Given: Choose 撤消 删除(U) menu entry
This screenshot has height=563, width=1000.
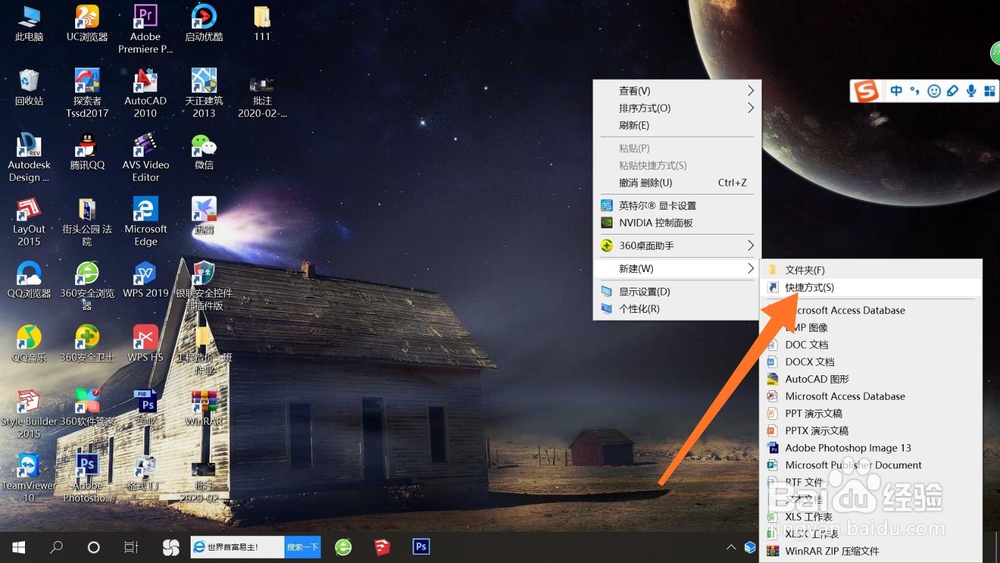Looking at the screenshot, I should point(677,182).
